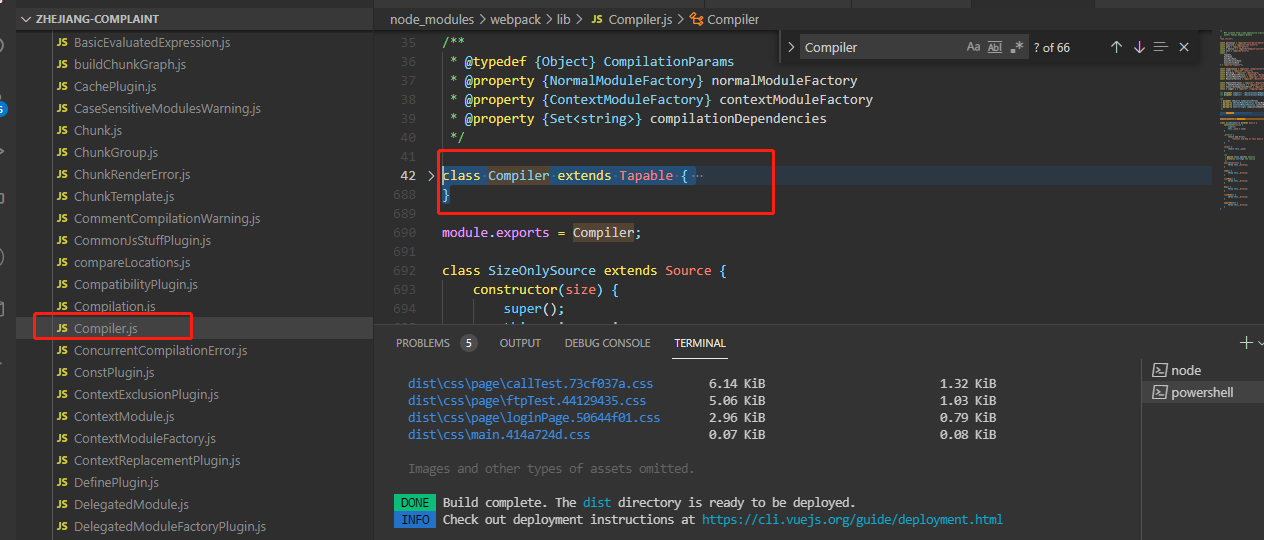Click the new terminal plus icon

click(x=1246, y=343)
